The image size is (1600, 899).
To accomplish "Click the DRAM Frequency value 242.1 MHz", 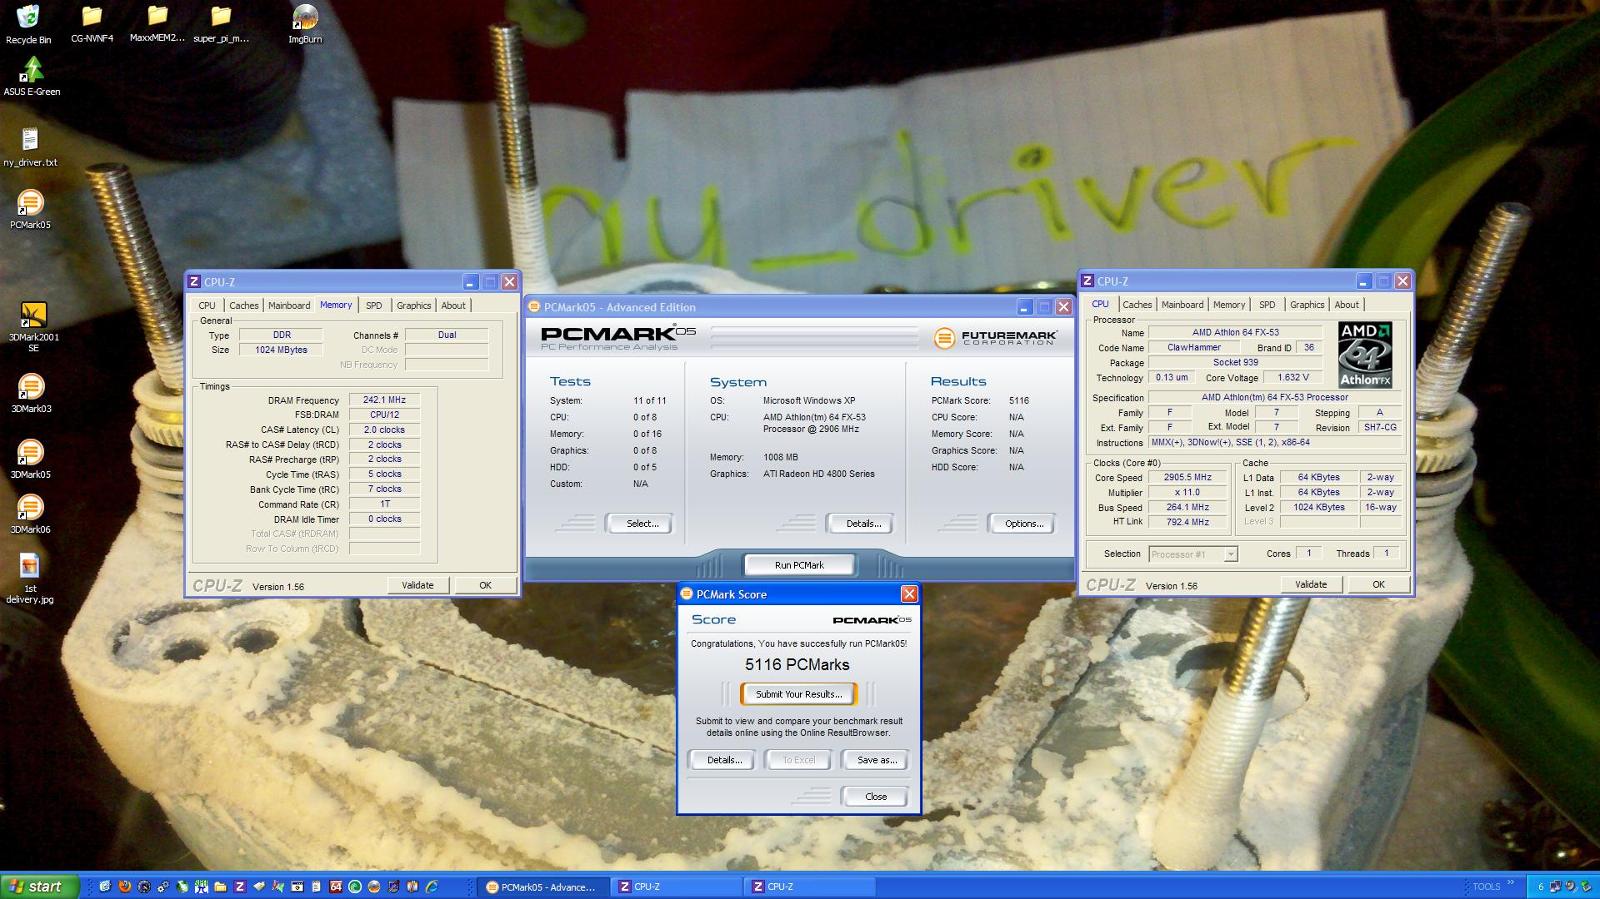I will (384, 400).
